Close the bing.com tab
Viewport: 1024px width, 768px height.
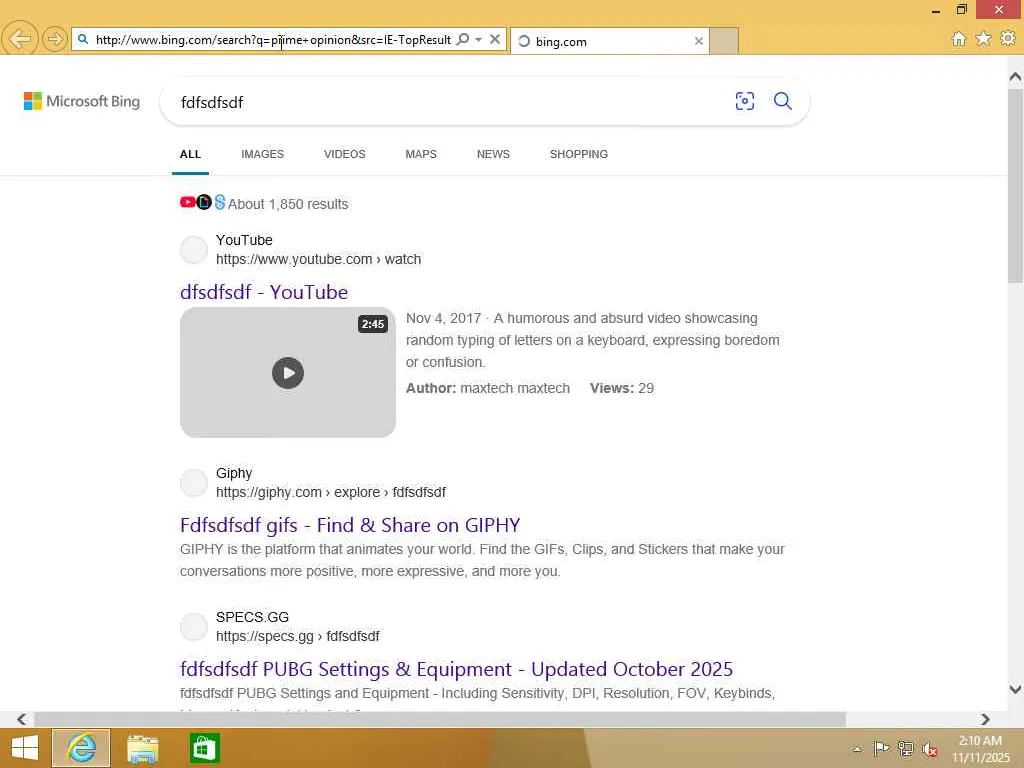click(699, 41)
